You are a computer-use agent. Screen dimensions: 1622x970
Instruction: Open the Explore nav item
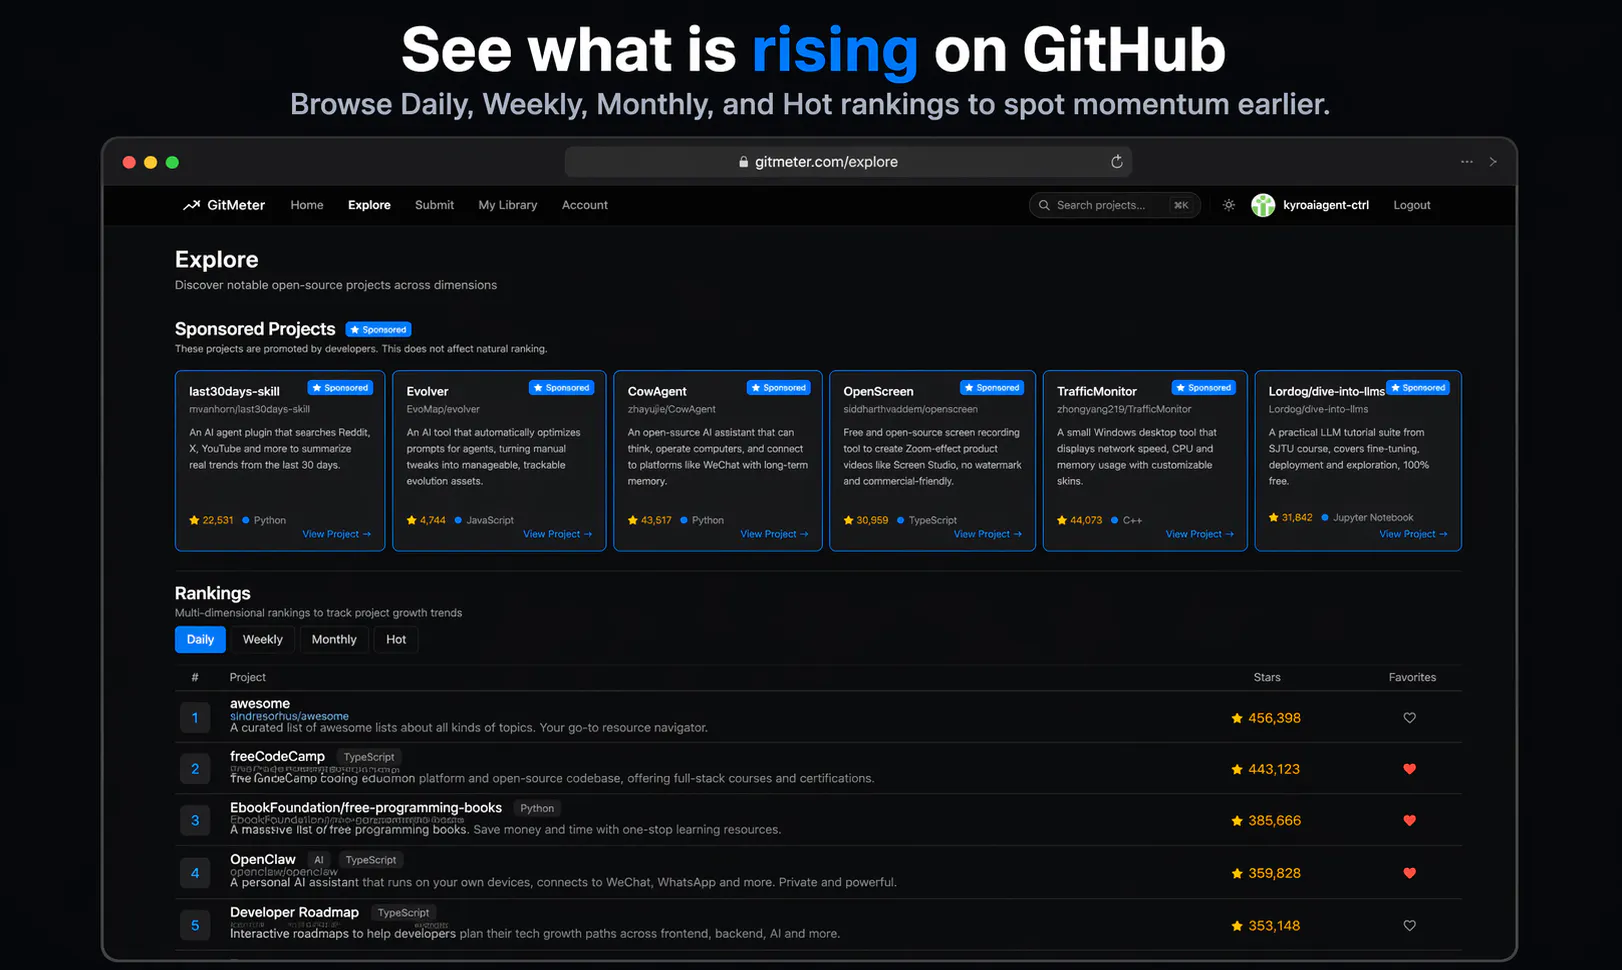pyautogui.click(x=369, y=205)
